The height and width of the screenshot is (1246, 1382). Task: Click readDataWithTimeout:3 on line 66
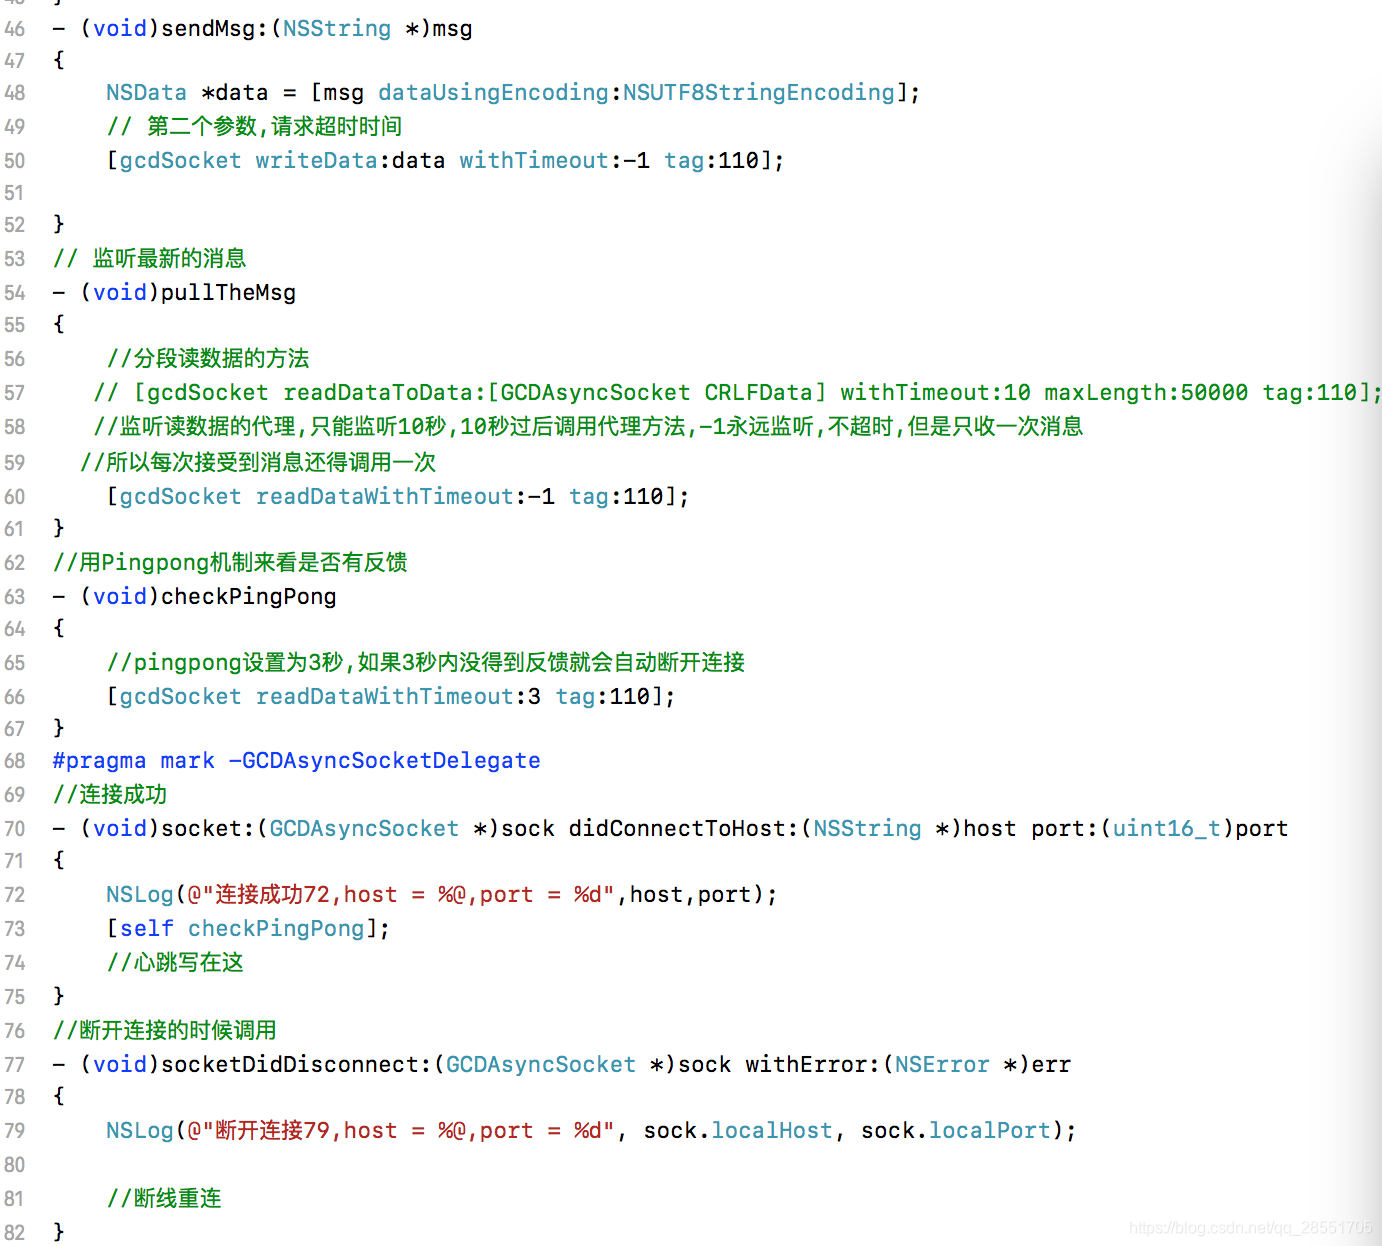pos(398,697)
